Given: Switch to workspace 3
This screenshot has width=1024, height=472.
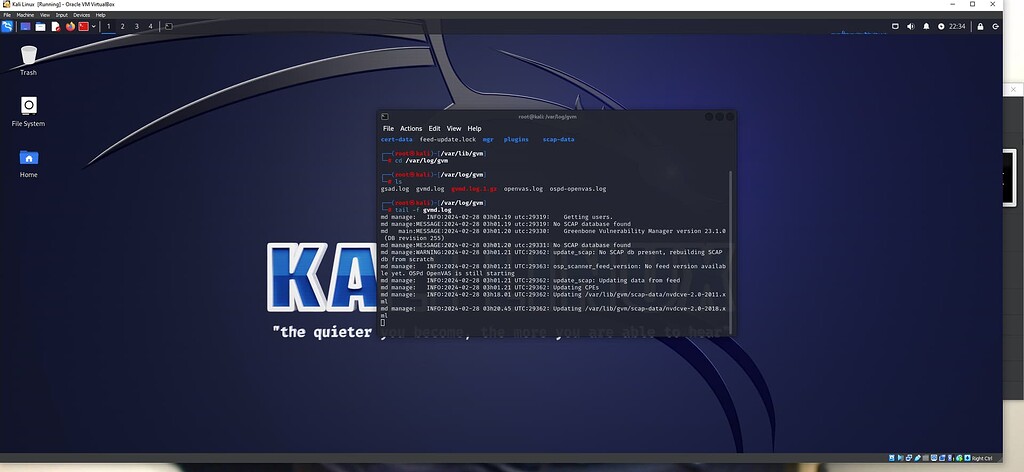Looking at the screenshot, I should 137,26.
